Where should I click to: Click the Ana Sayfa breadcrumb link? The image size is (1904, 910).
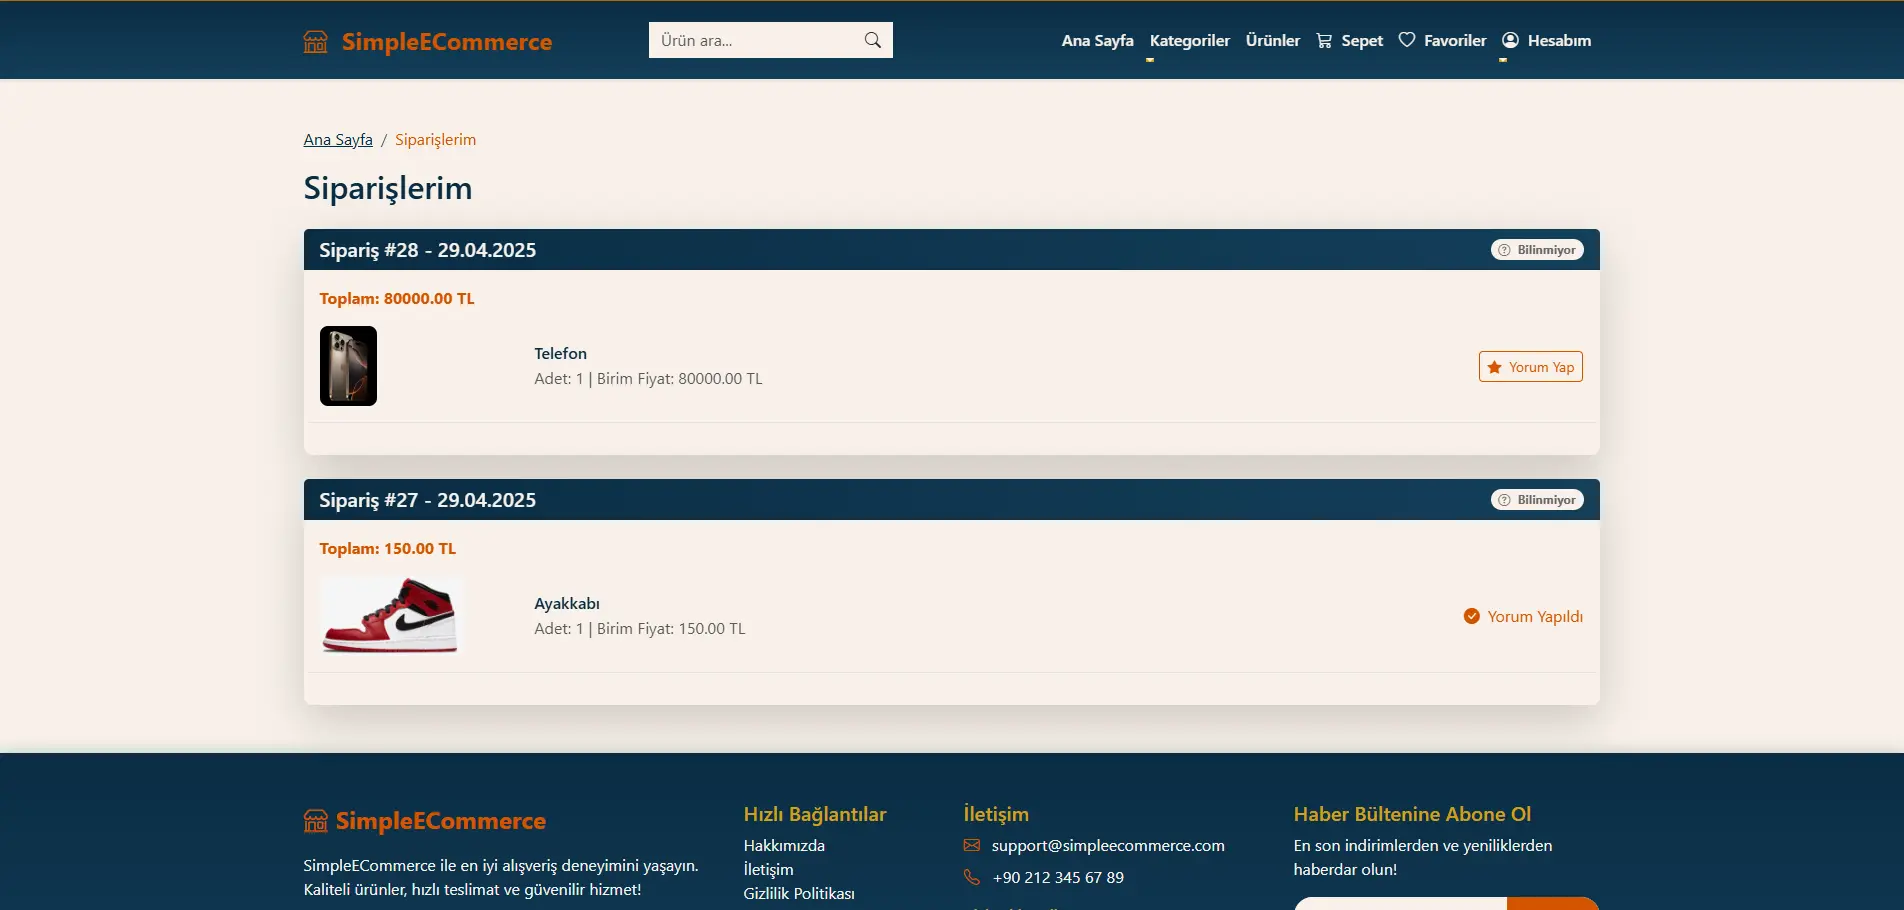338,140
